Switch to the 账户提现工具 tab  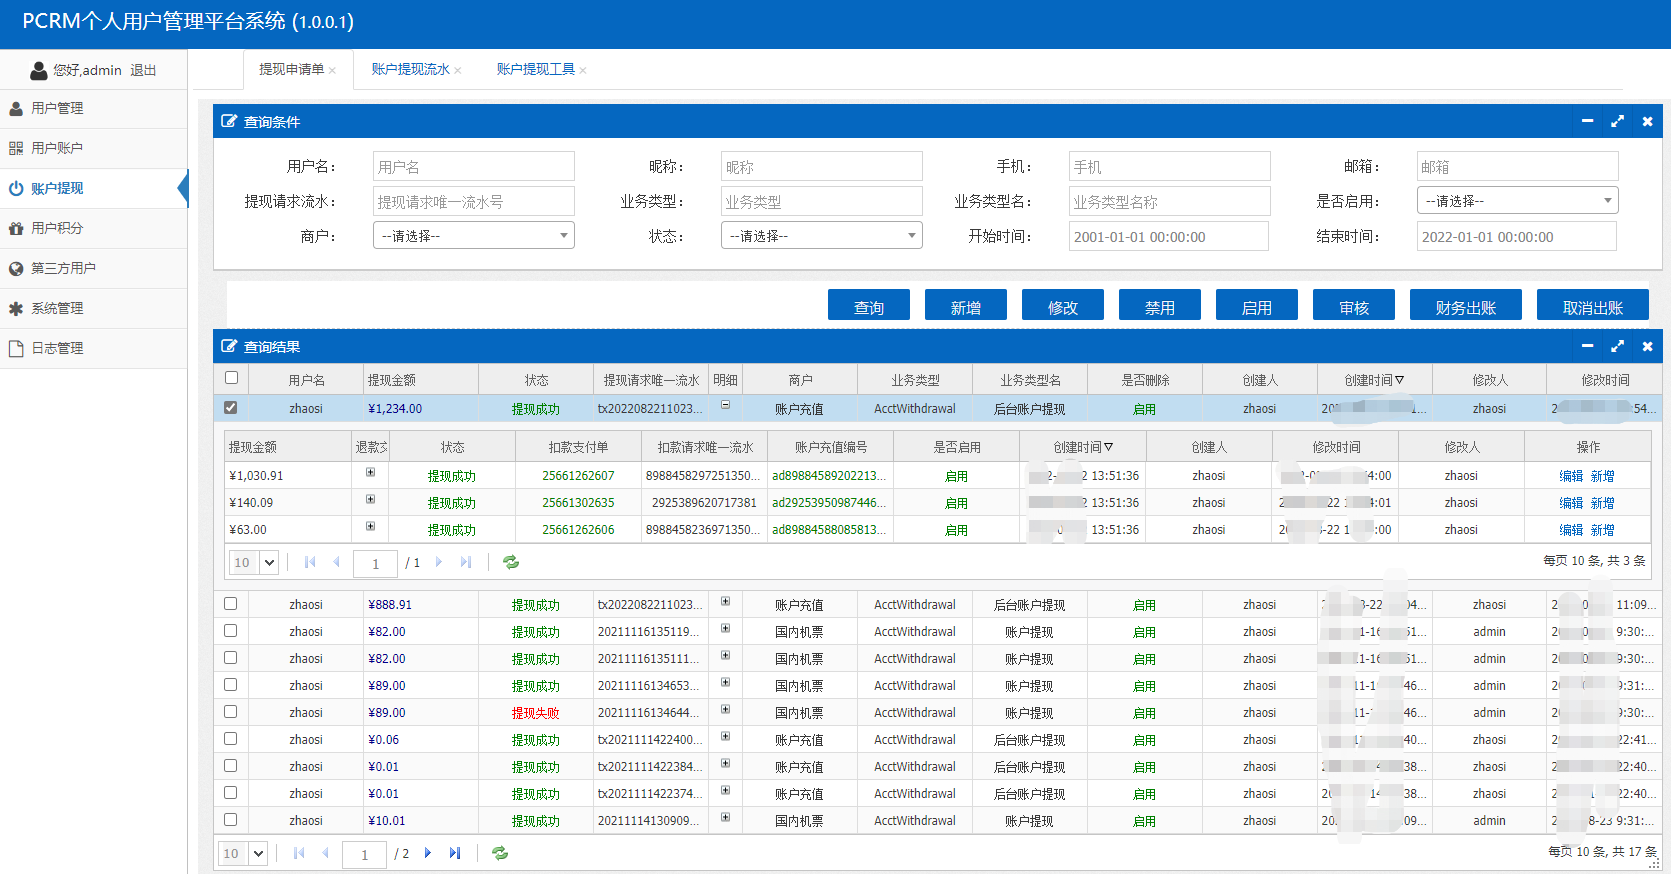tap(535, 69)
